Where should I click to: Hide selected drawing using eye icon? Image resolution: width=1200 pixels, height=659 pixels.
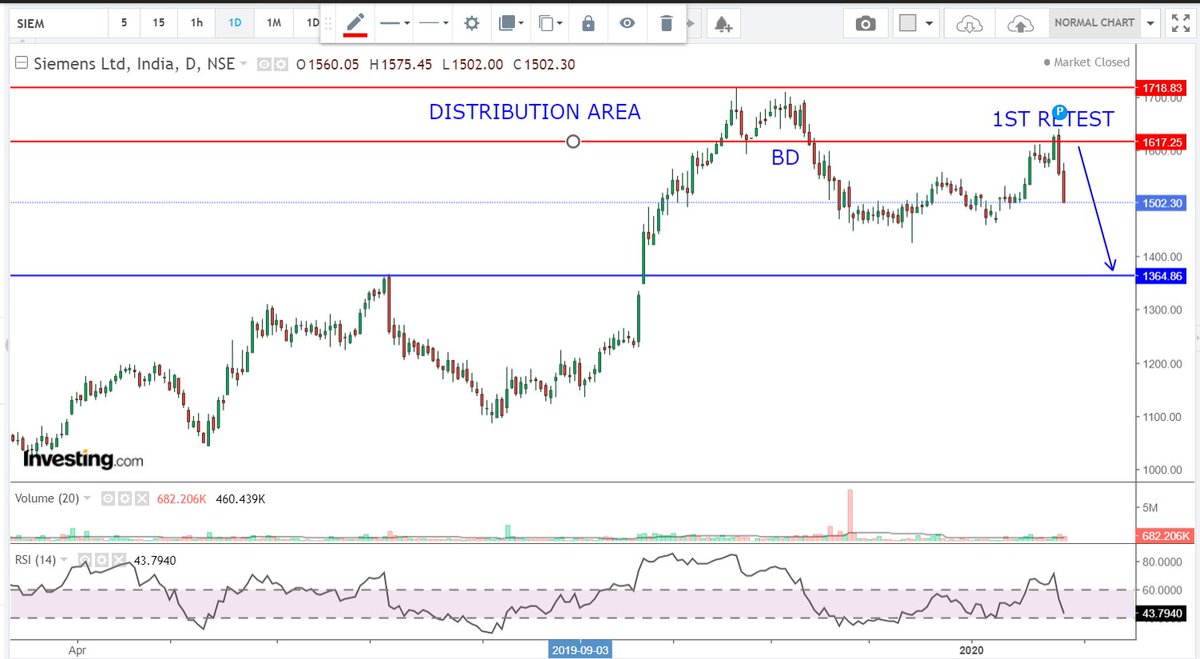coord(627,23)
